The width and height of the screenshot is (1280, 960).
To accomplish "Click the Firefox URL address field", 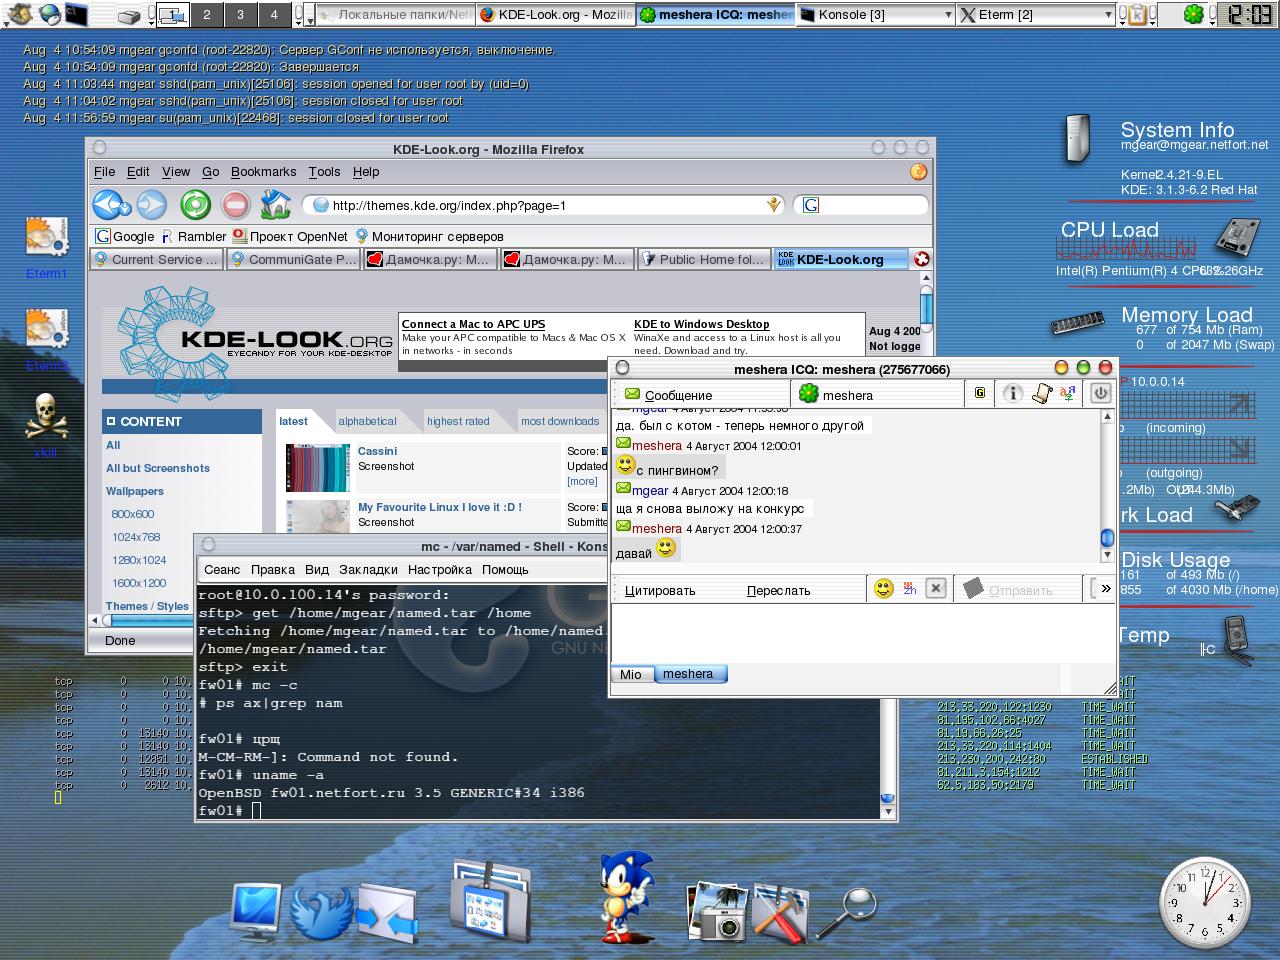I will coord(544,205).
